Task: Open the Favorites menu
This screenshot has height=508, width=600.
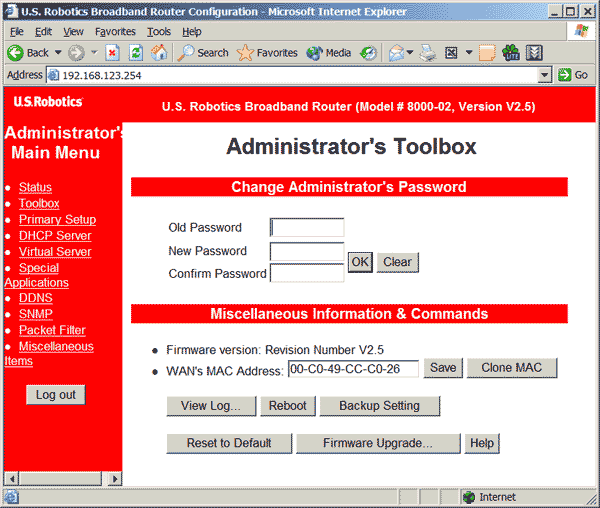Action: pos(115,32)
